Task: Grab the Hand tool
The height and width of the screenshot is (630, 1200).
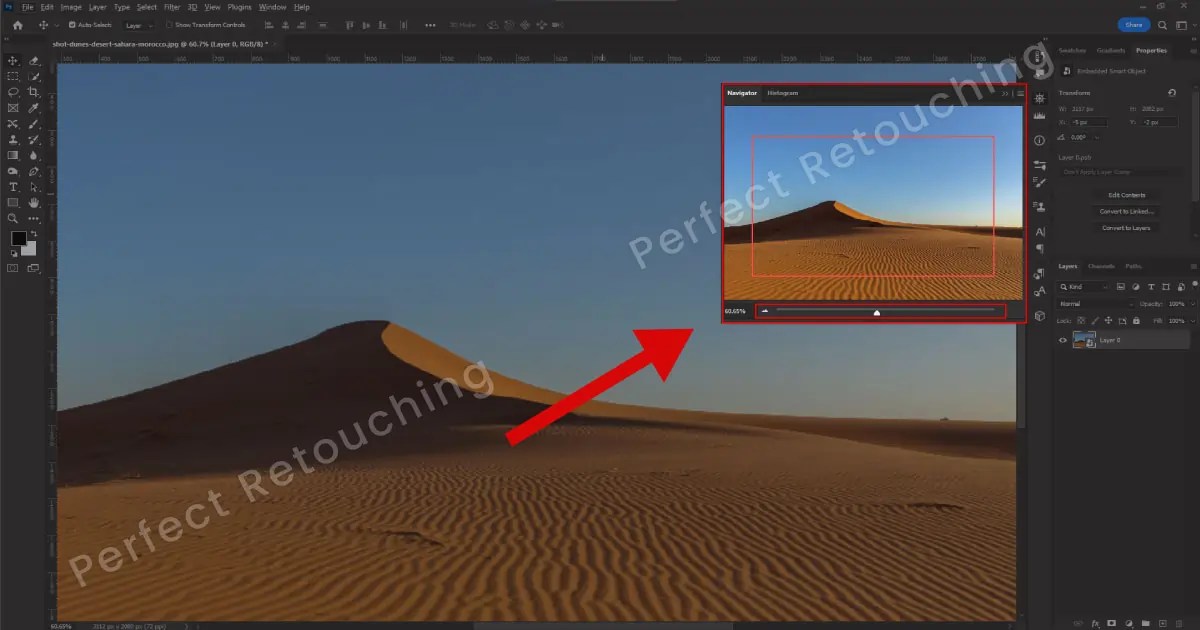Action: point(33,203)
